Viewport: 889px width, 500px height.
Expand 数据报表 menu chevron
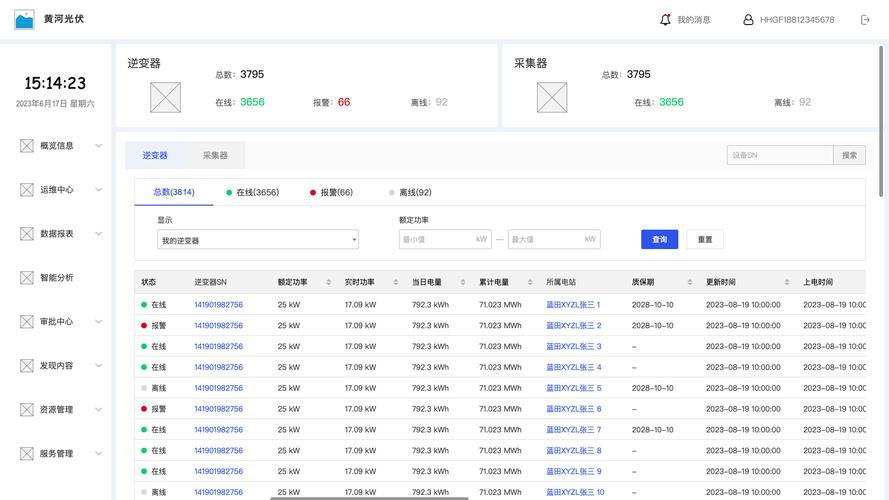[99, 234]
